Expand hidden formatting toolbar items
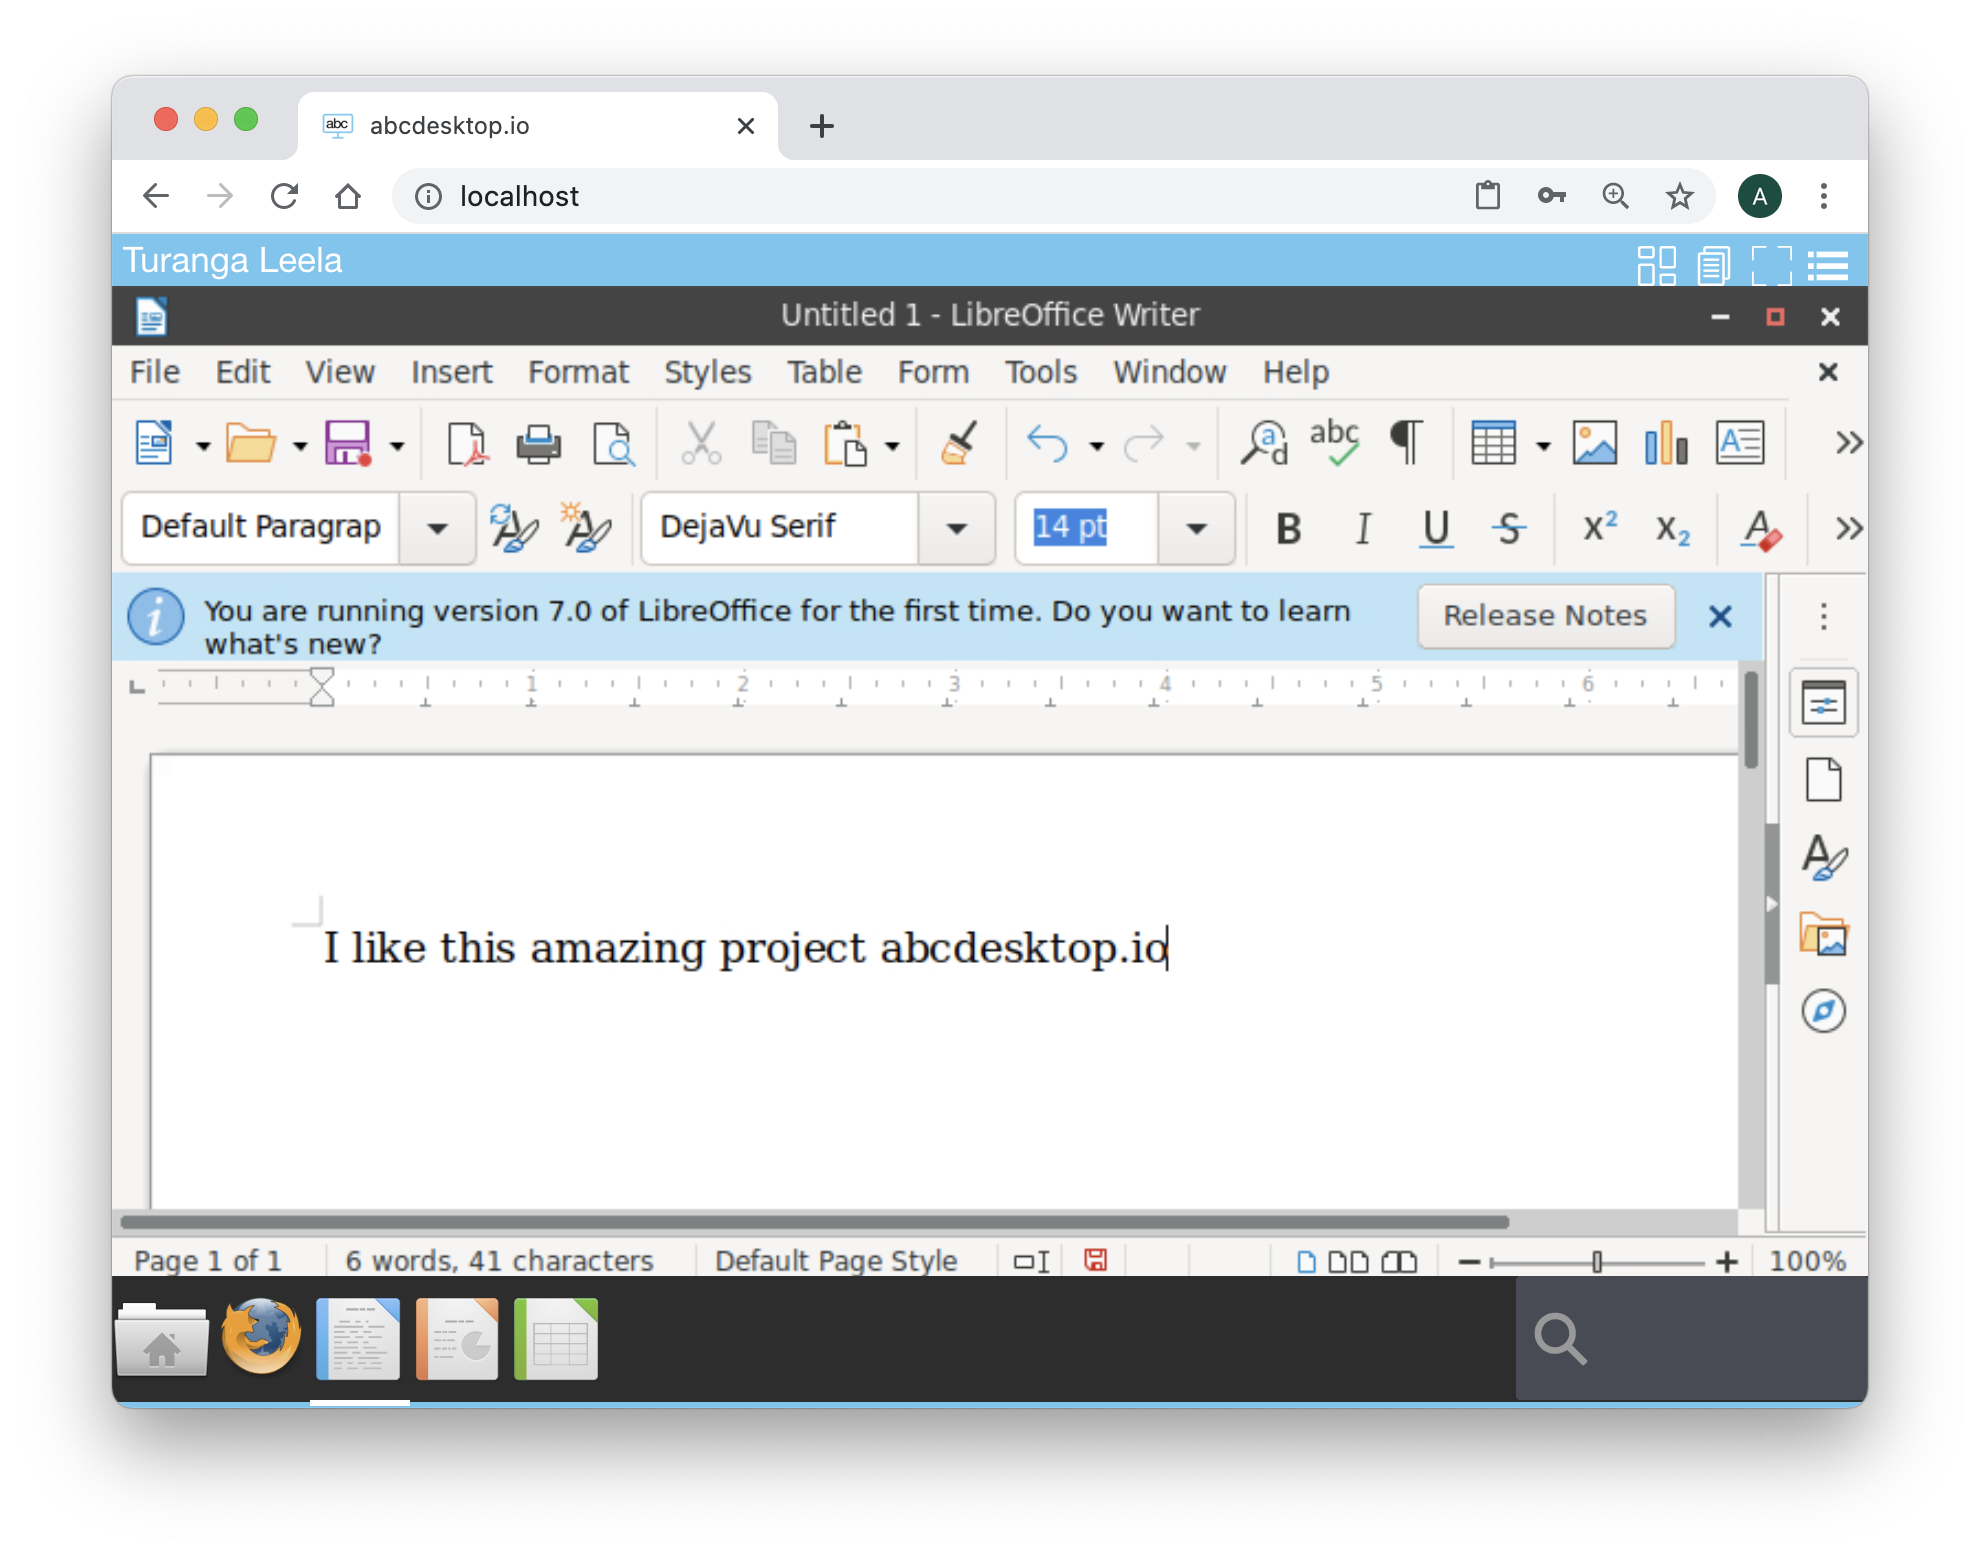Viewport: 1980px width, 1556px height. [x=1848, y=528]
